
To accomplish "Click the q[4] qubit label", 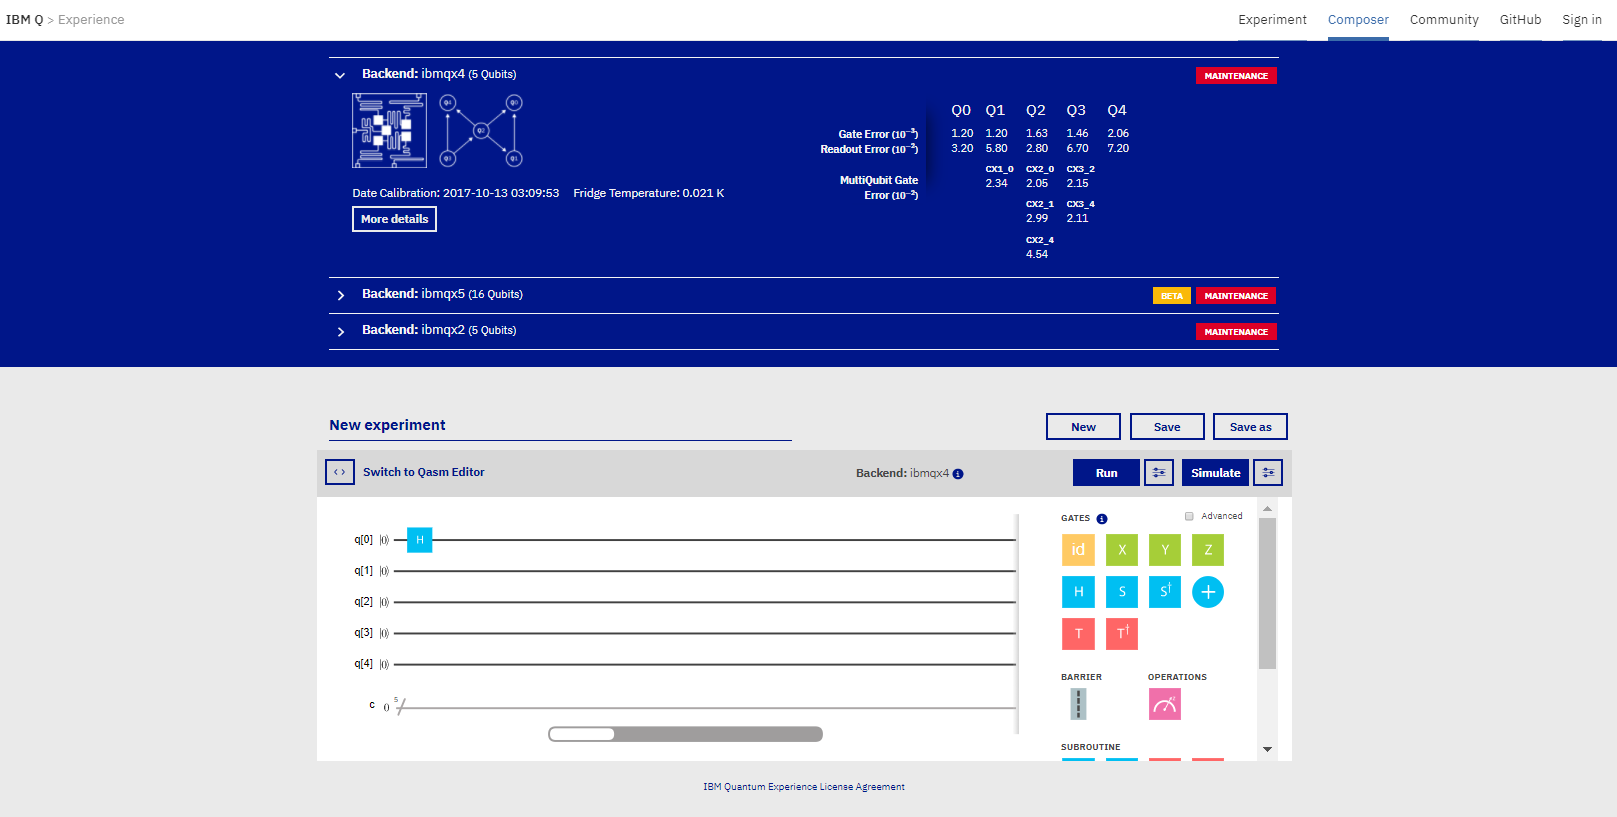I will pos(363,664).
